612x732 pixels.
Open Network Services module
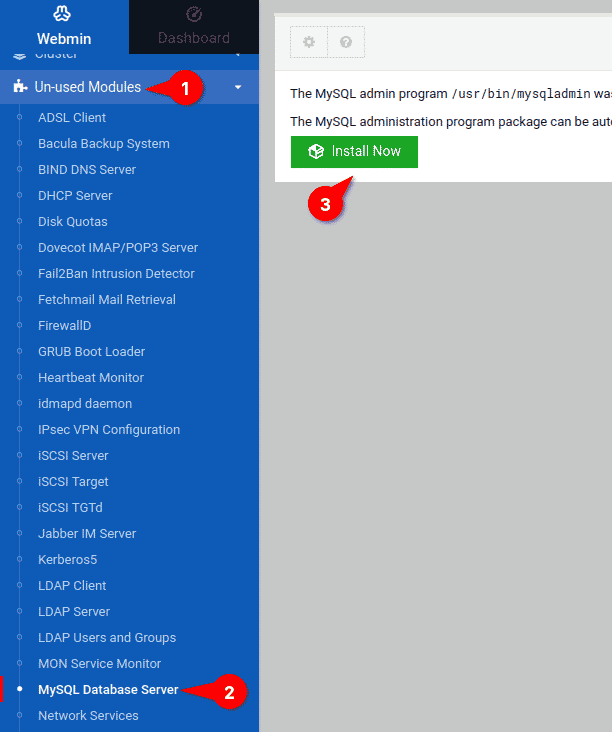click(88, 716)
